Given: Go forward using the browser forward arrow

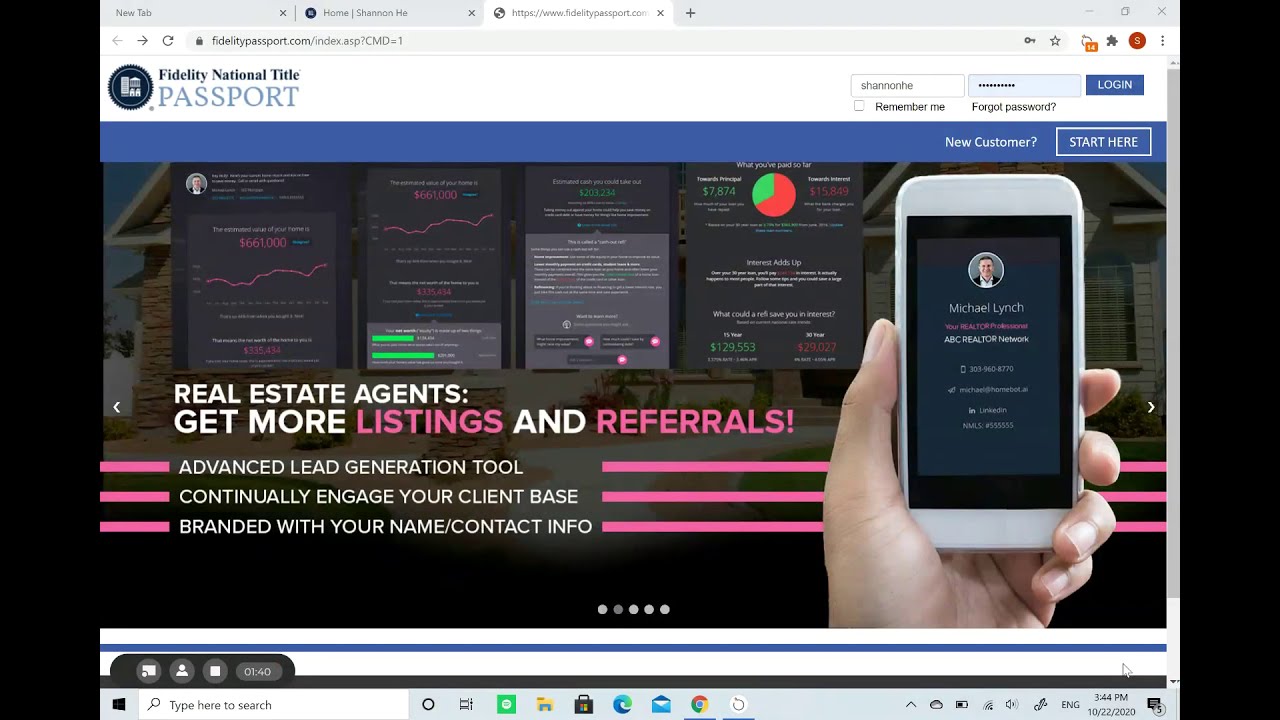Looking at the screenshot, I should (x=142, y=41).
